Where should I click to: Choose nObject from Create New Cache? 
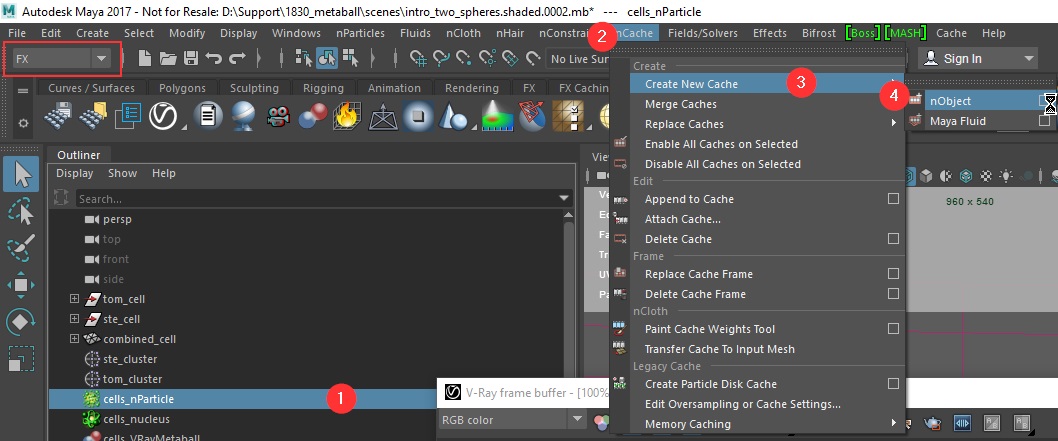point(951,101)
